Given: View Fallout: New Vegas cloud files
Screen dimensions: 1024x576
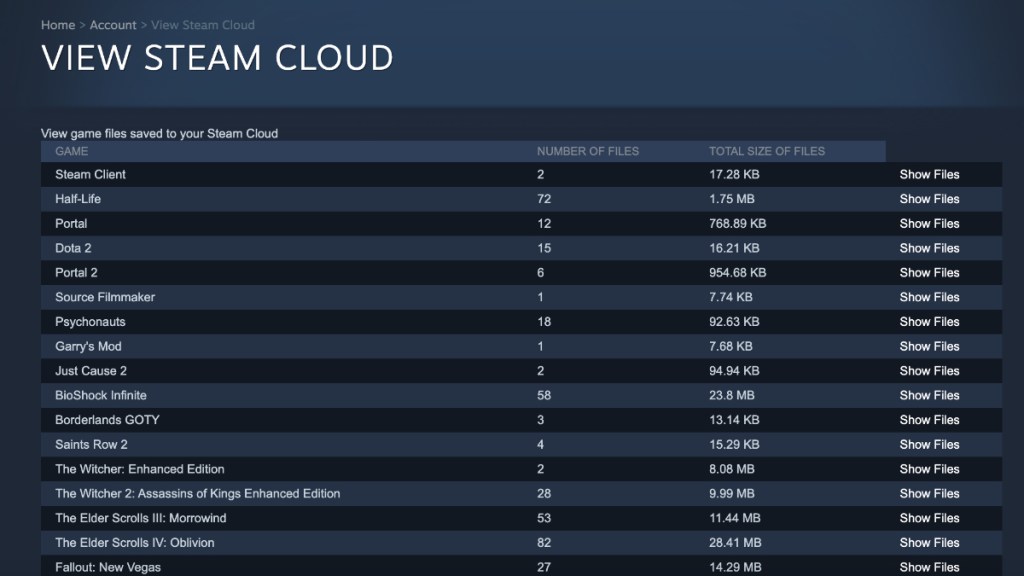Looking at the screenshot, I should 929,567.
